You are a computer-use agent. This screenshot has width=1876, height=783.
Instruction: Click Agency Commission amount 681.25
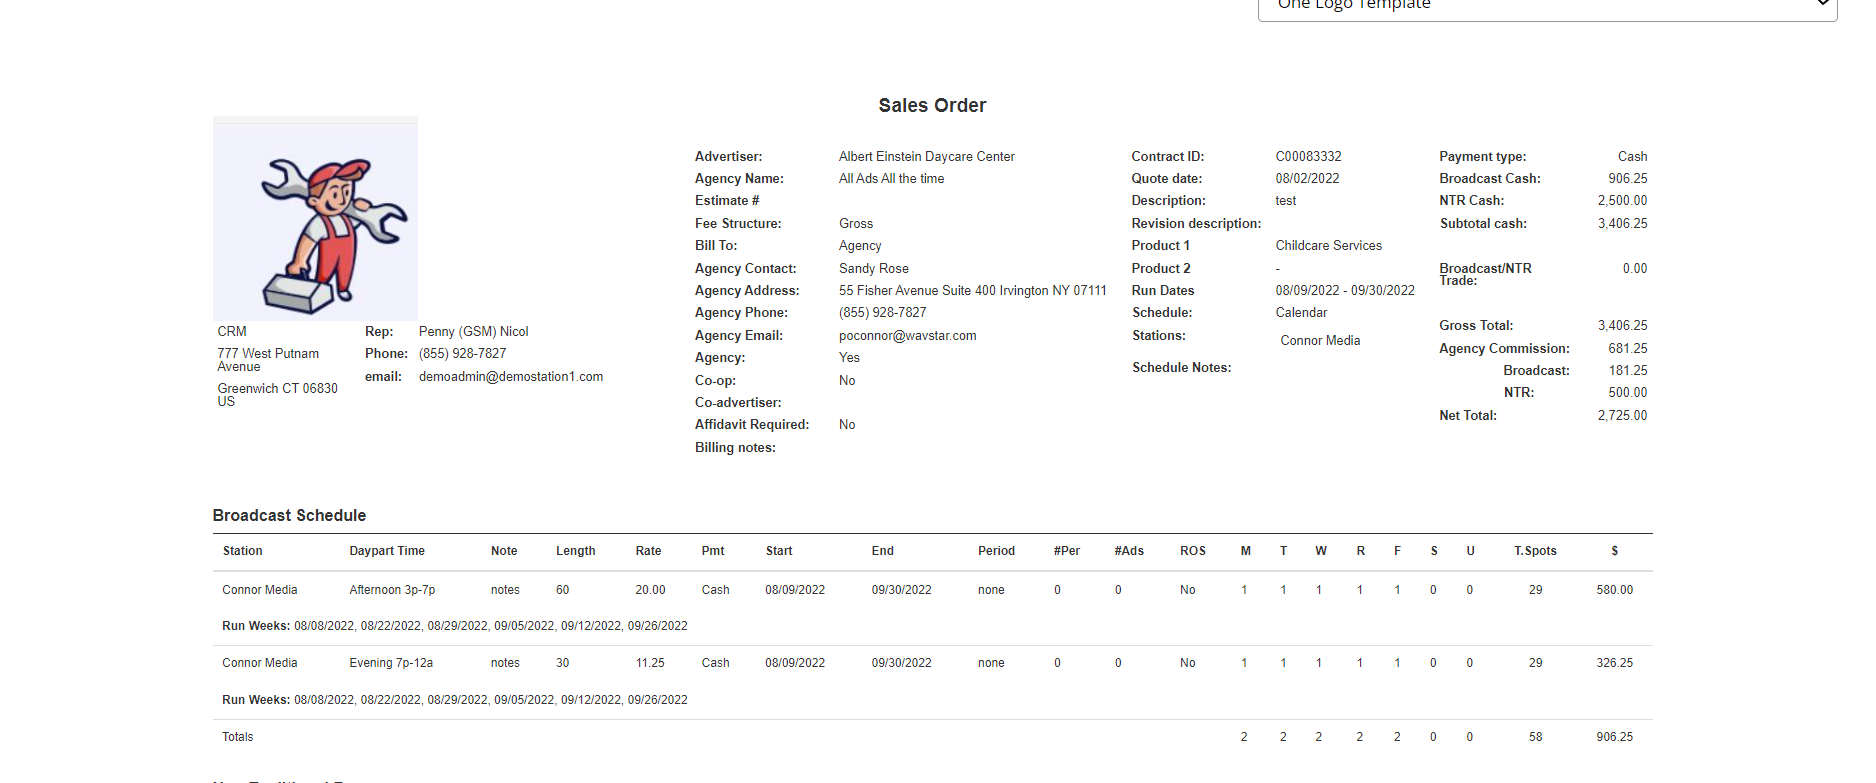(1627, 349)
